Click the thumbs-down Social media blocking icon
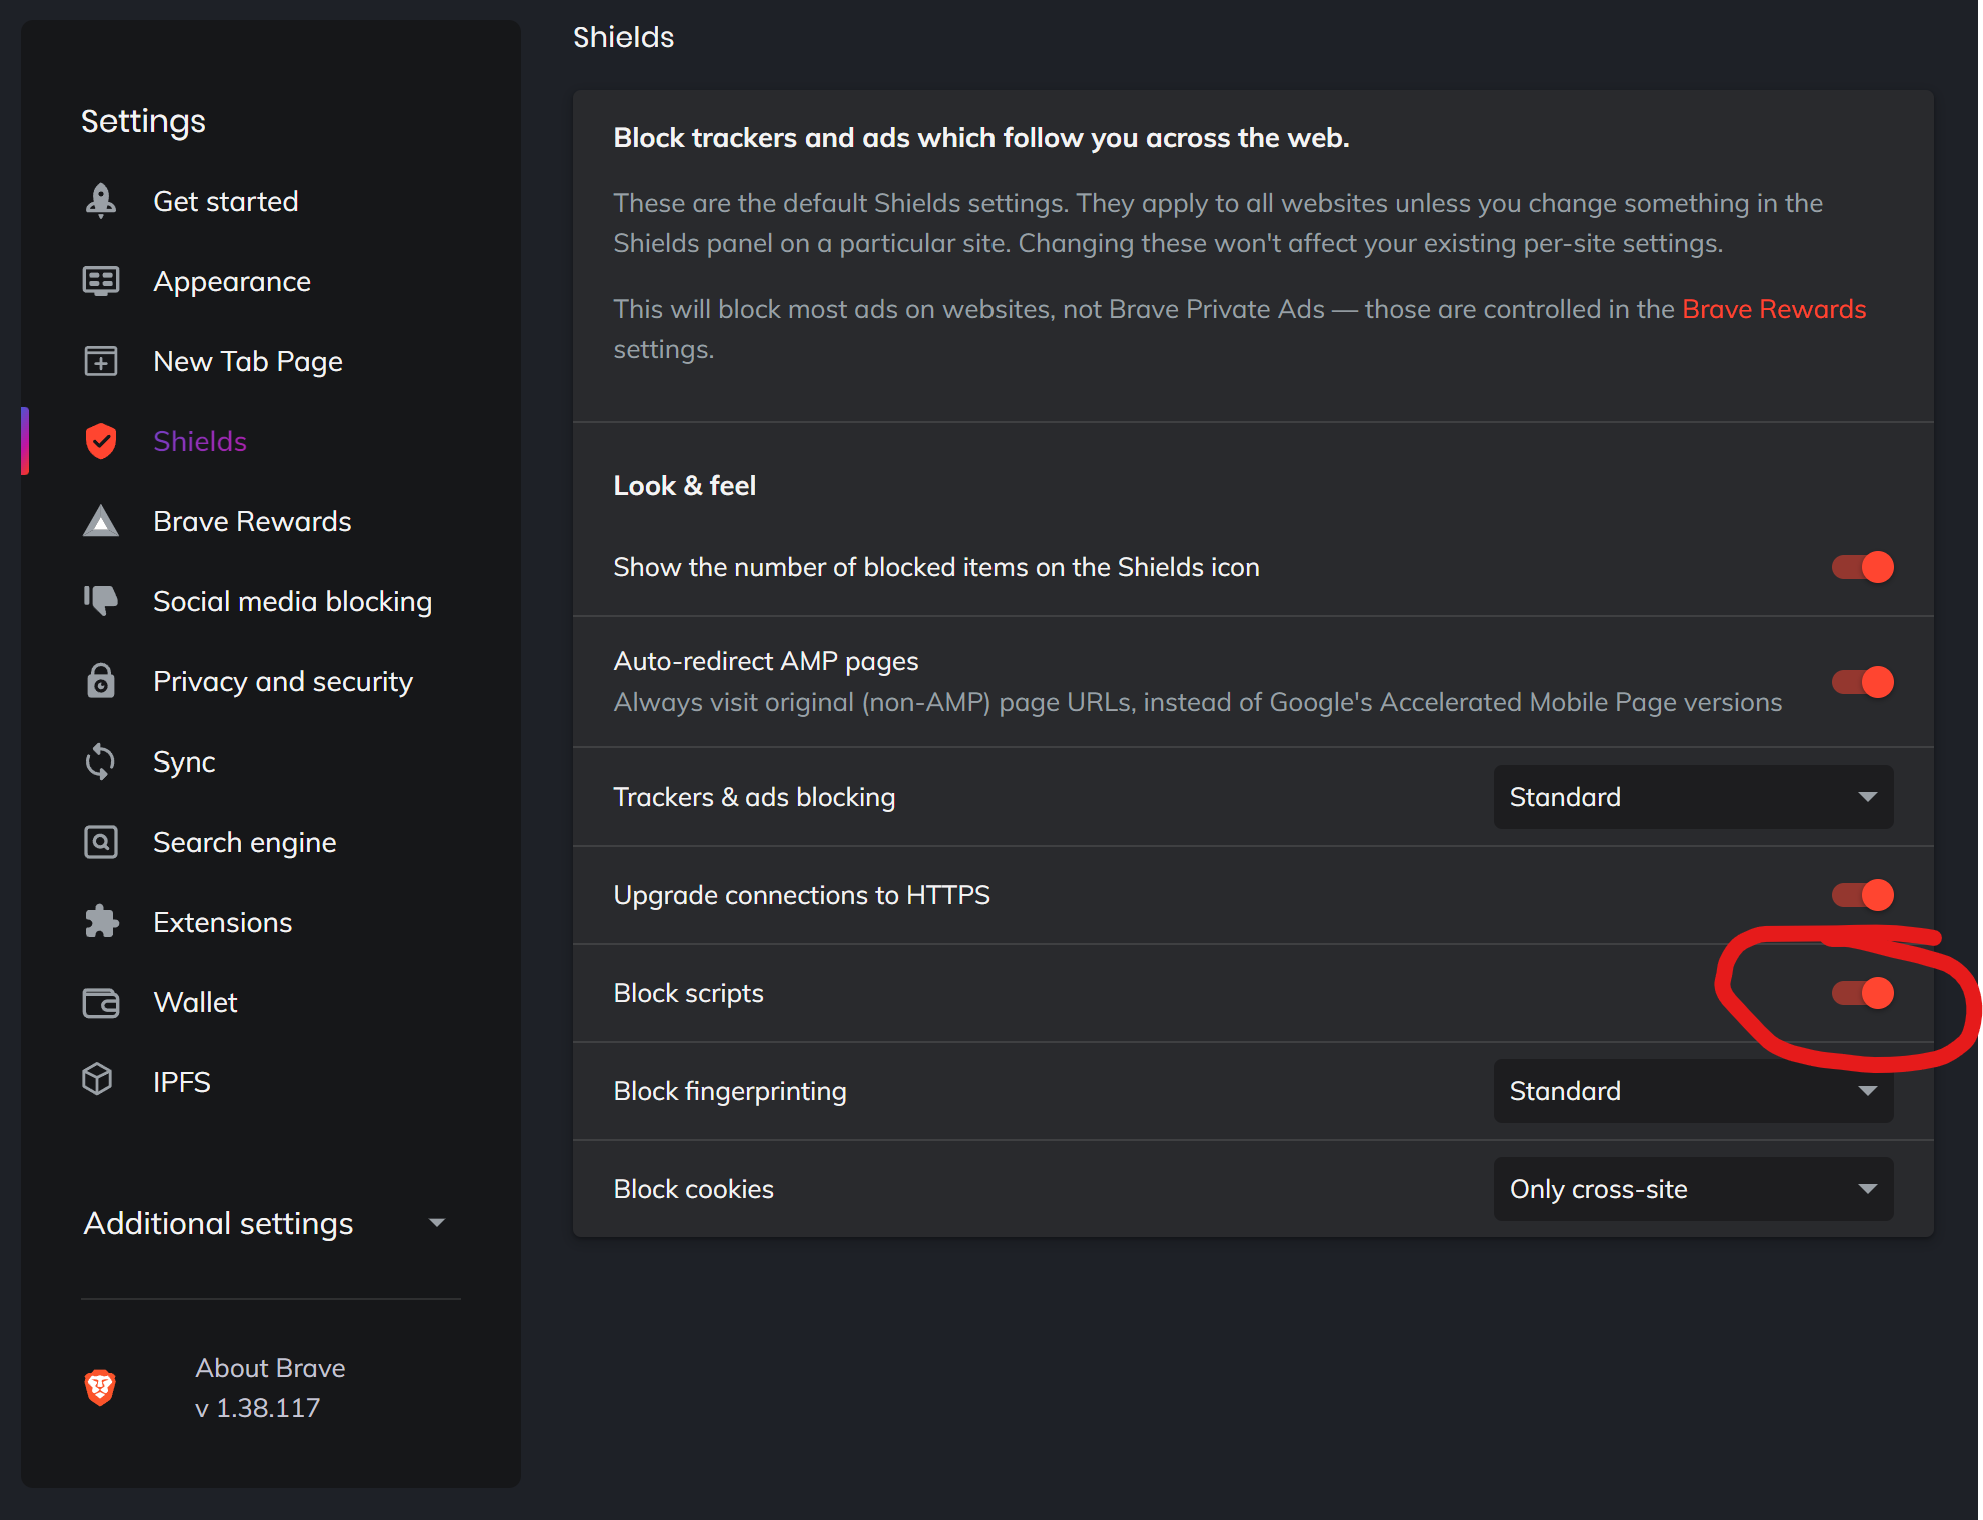The width and height of the screenshot is (1983, 1520). pyautogui.click(x=101, y=601)
